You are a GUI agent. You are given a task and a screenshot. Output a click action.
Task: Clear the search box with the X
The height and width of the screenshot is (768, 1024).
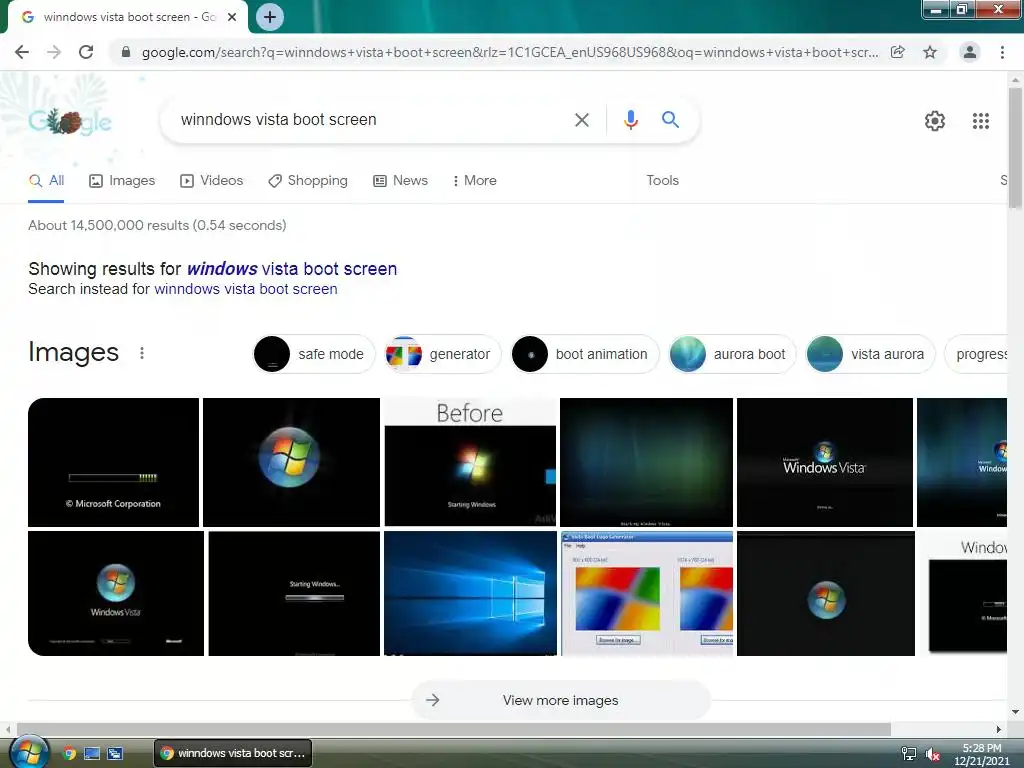coord(582,120)
